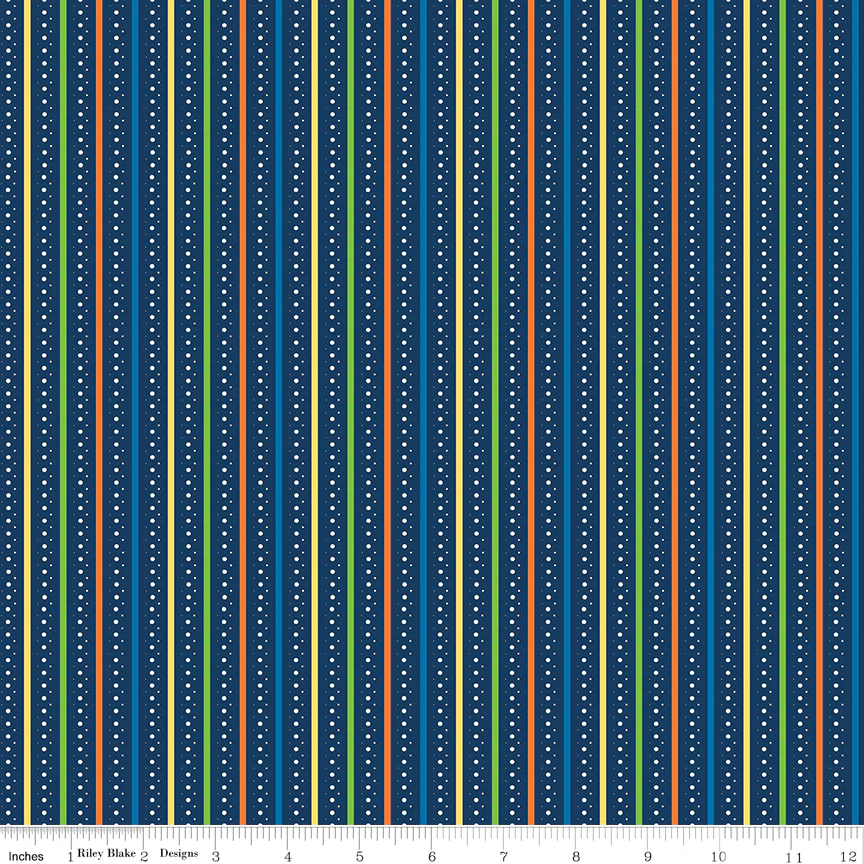Pick the ruler number 6 mark
This screenshot has width=864, height=864.
(x=432, y=857)
